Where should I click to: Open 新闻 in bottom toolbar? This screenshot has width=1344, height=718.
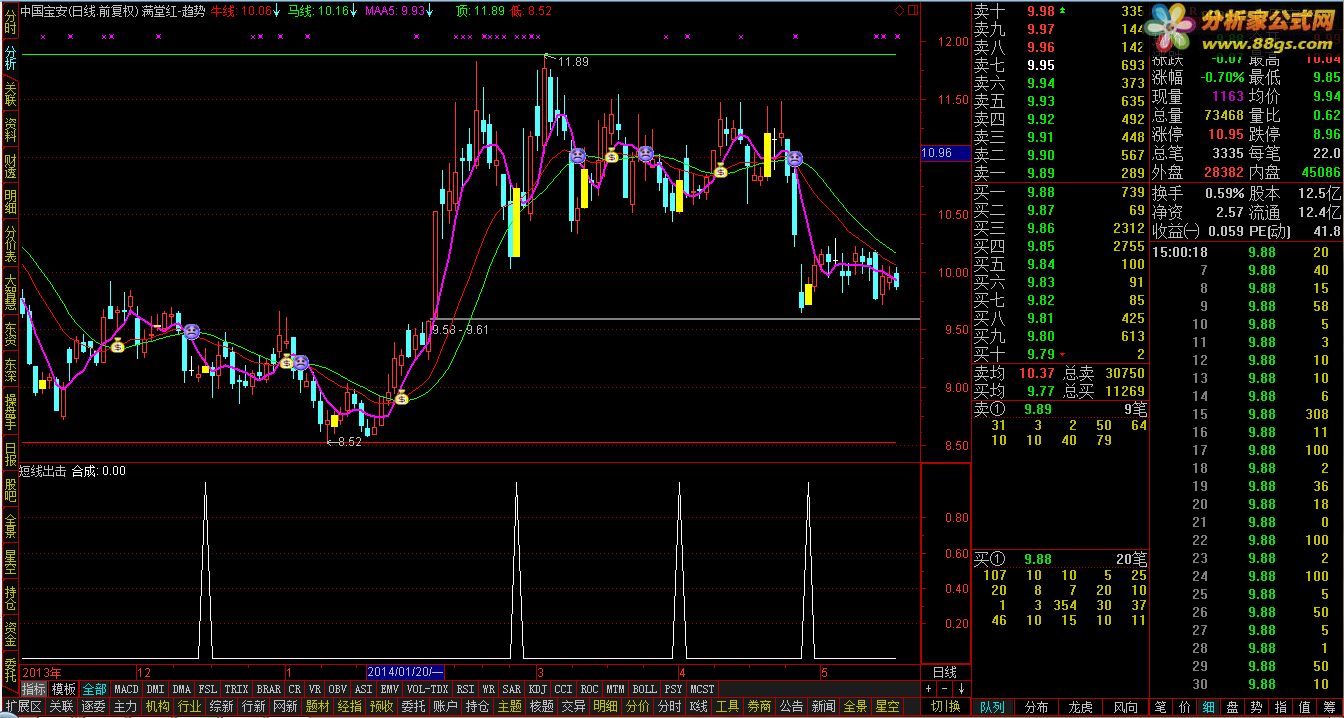pos(823,707)
